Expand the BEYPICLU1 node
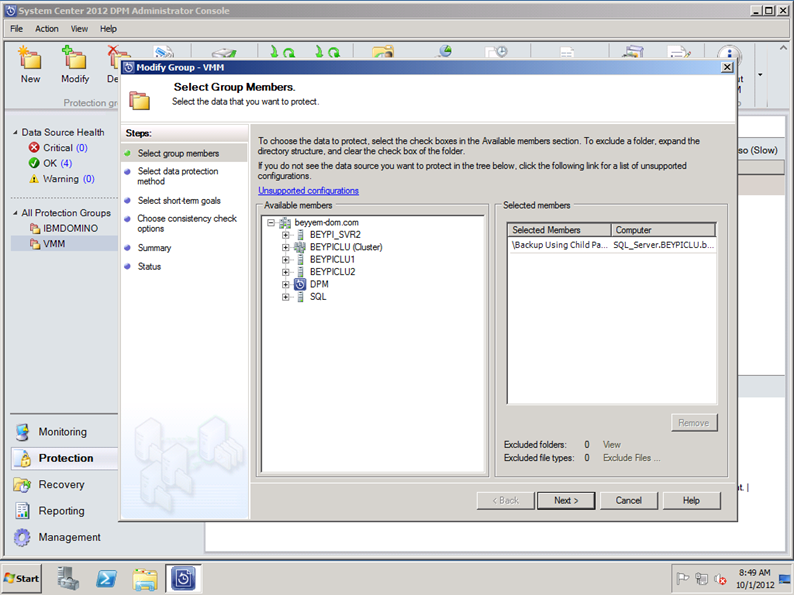The height and width of the screenshot is (595, 794). [286, 260]
